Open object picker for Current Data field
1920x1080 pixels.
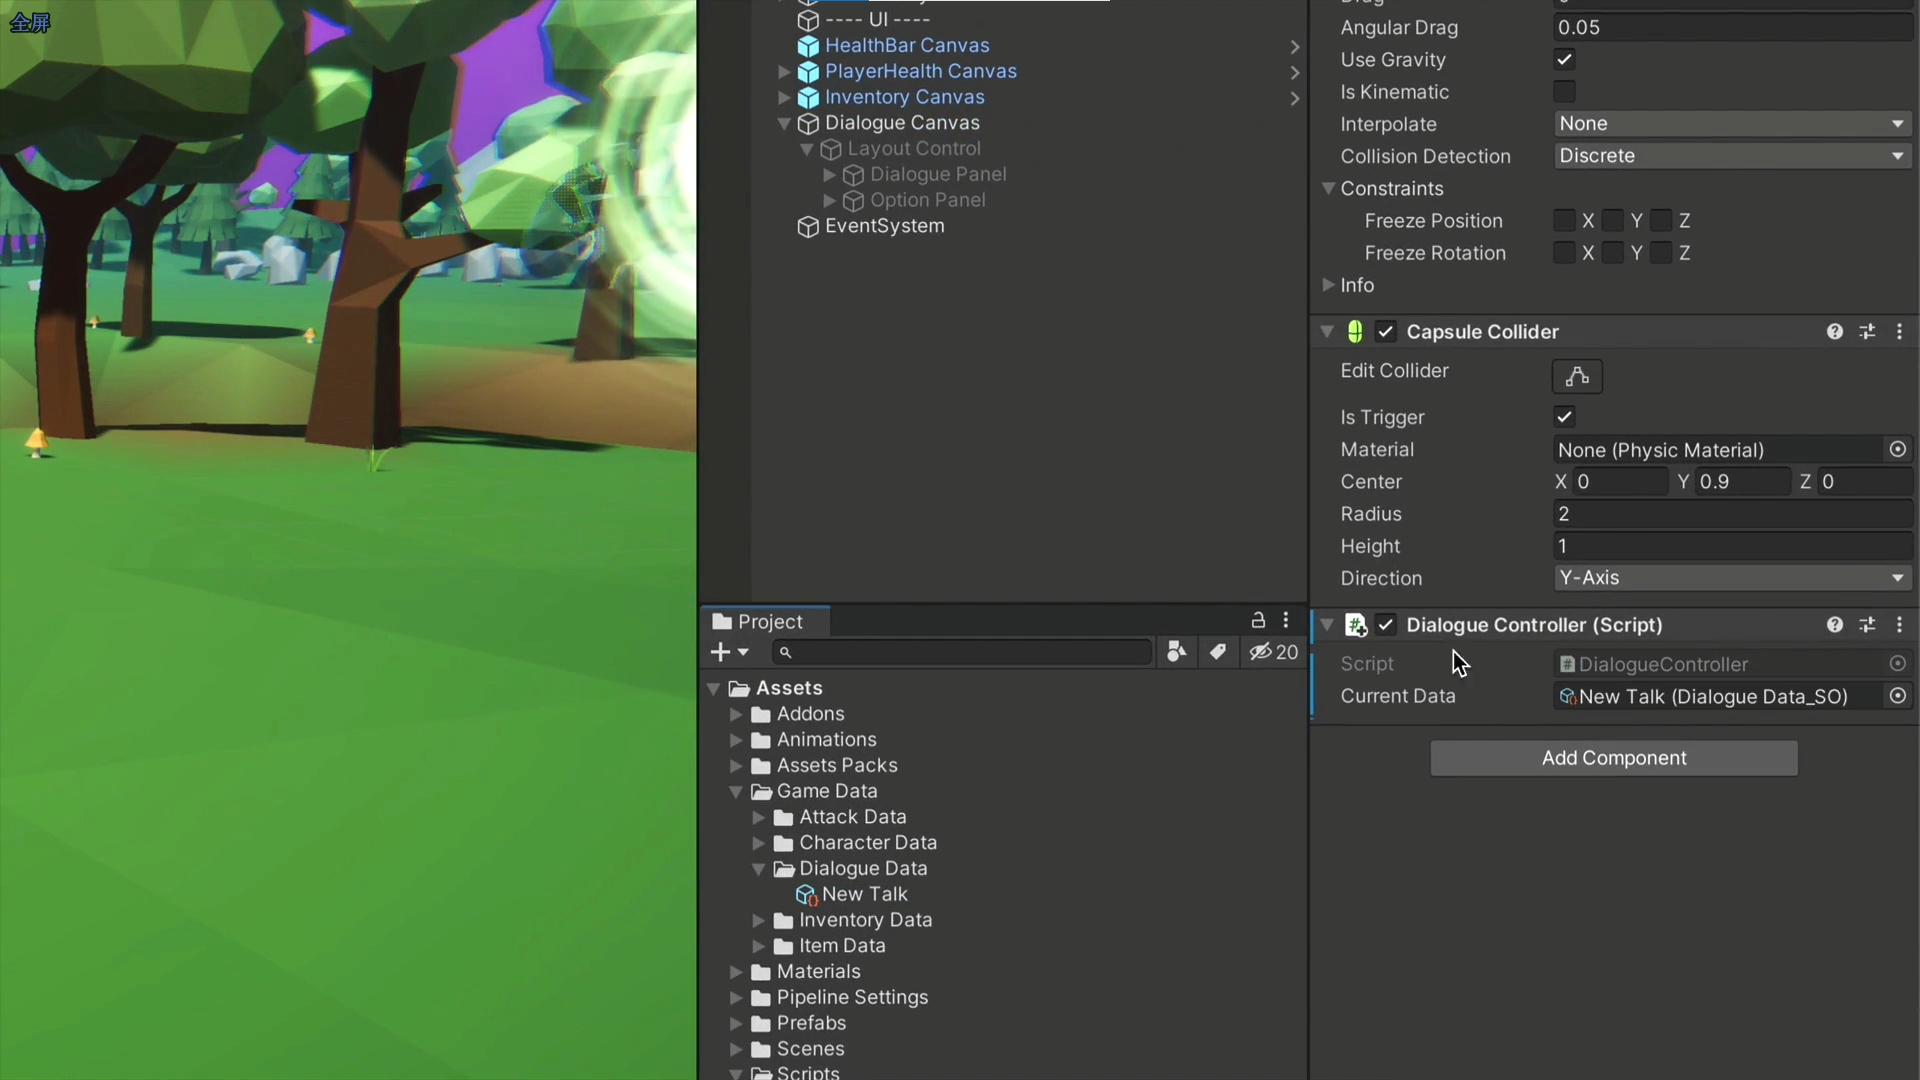tap(1897, 696)
